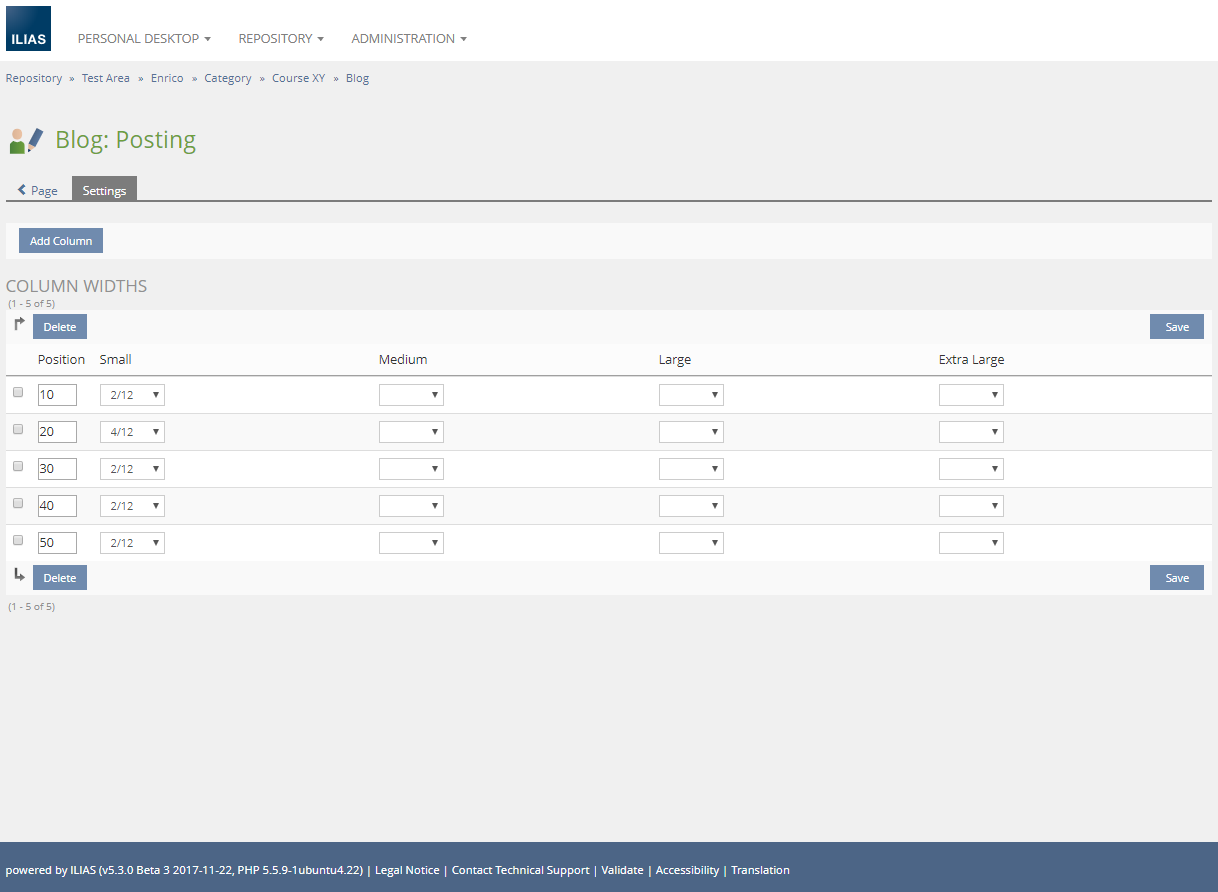This screenshot has width=1218, height=892.
Task: Click the bottom Delete button
Action: pos(60,578)
